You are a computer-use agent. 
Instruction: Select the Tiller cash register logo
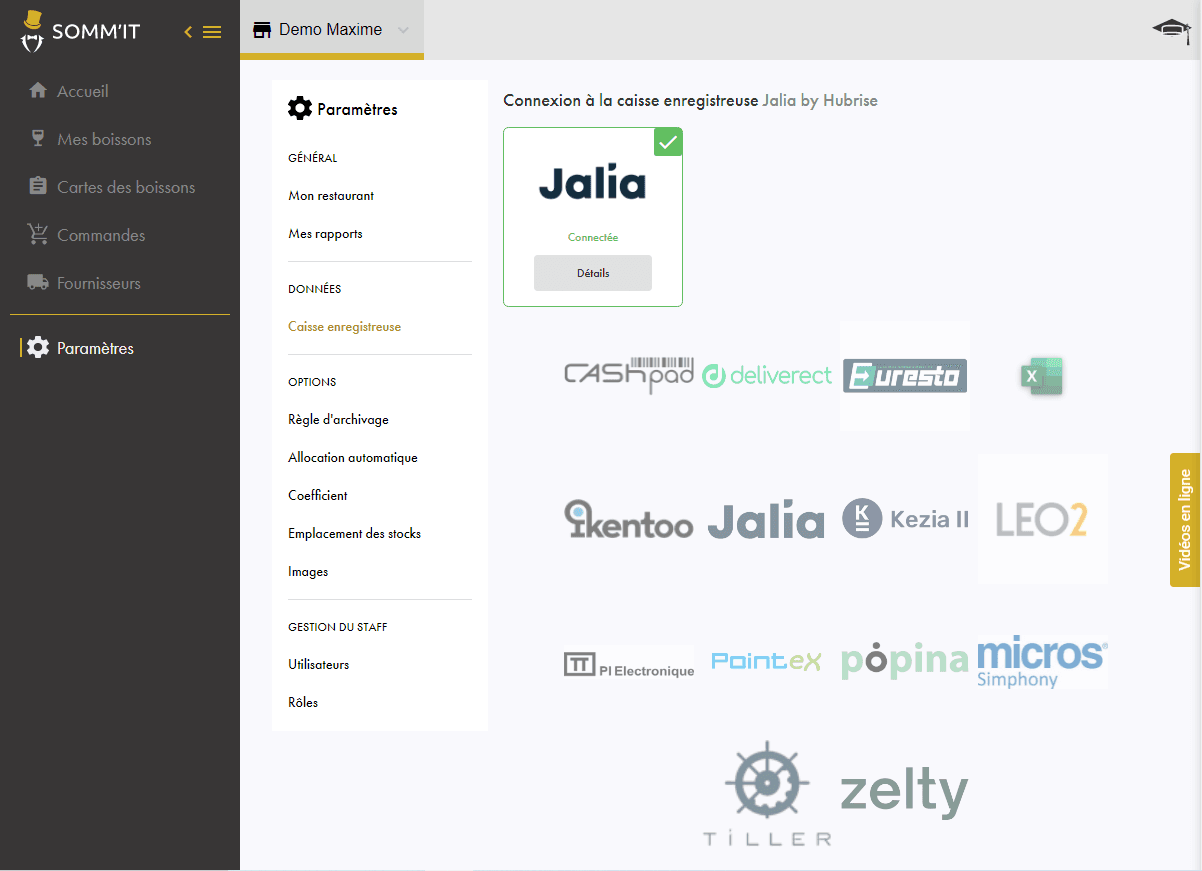(767, 794)
